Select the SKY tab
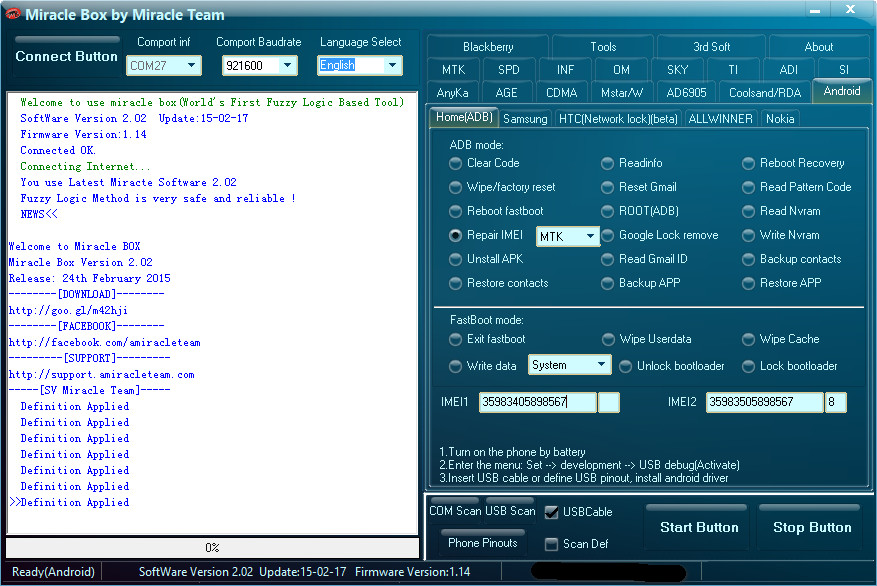877x586 pixels. coord(677,70)
